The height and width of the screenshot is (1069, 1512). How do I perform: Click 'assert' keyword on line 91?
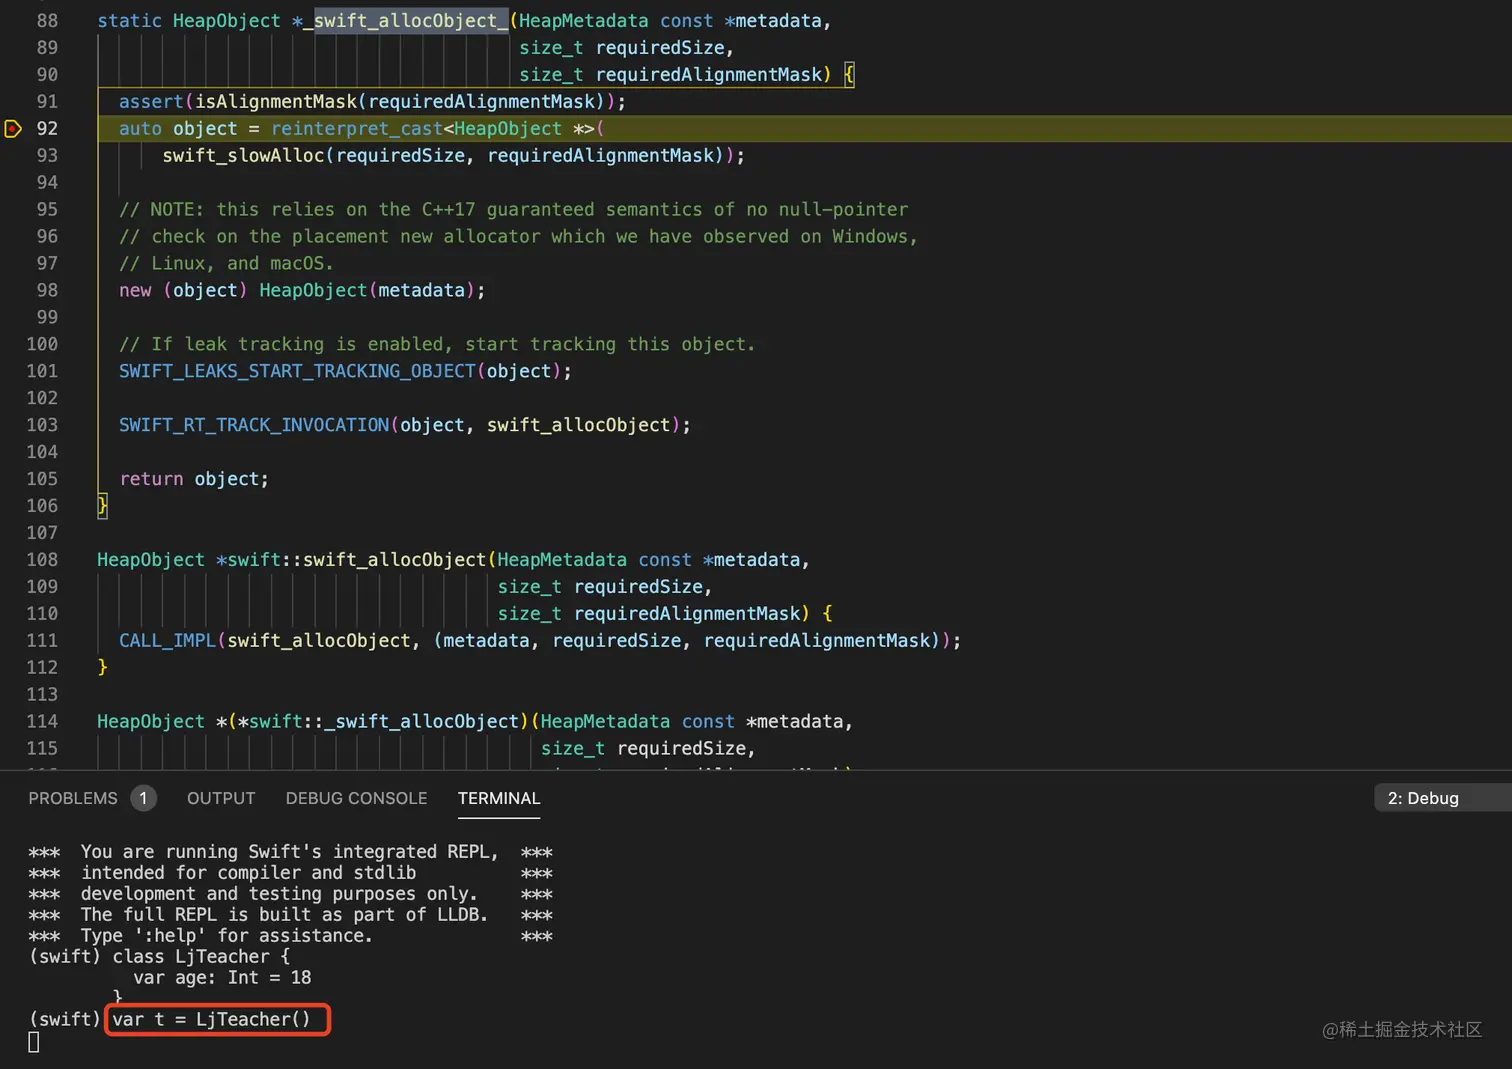151,101
